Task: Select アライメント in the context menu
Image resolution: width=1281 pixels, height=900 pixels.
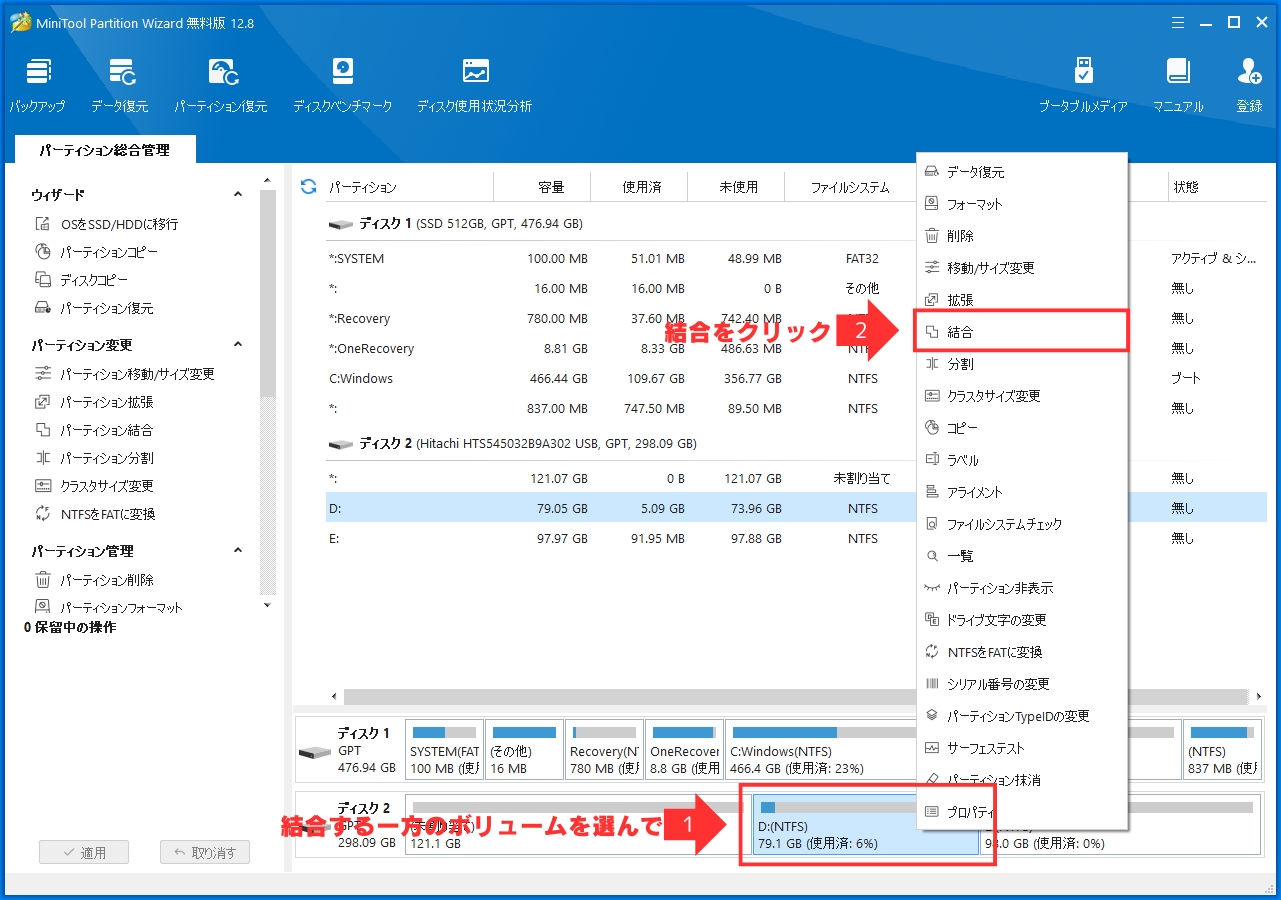Action: coord(1022,492)
